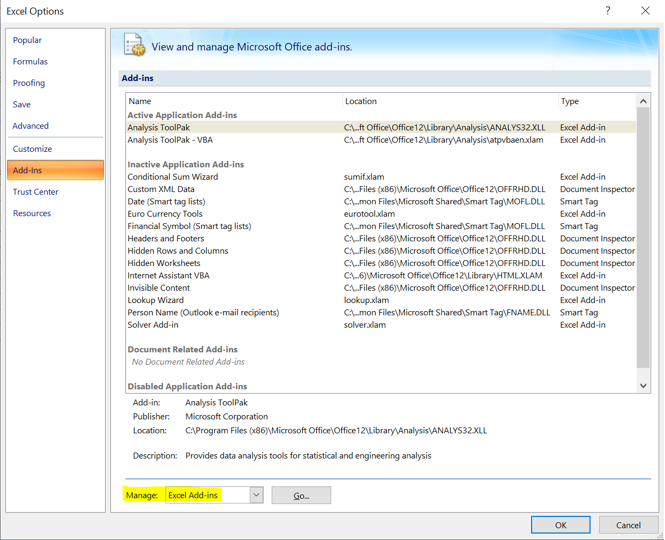Click the Location column header
Screen dimensions: 665x540
[x=450, y=101]
